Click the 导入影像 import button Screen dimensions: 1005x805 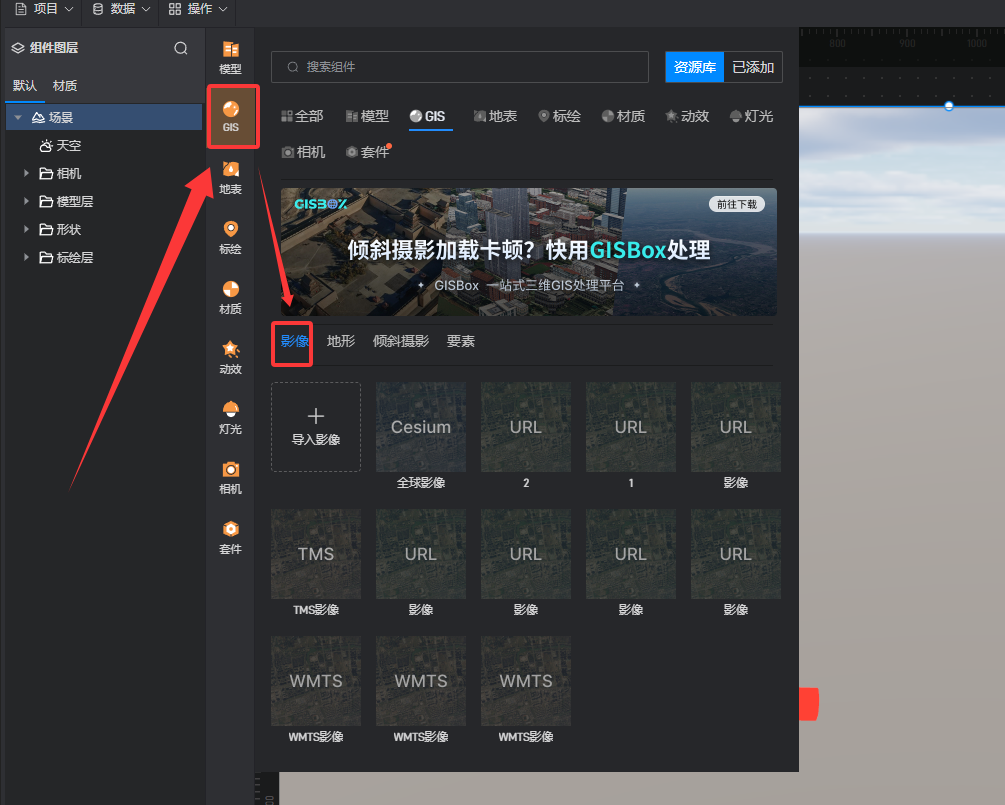pyautogui.click(x=315, y=427)
